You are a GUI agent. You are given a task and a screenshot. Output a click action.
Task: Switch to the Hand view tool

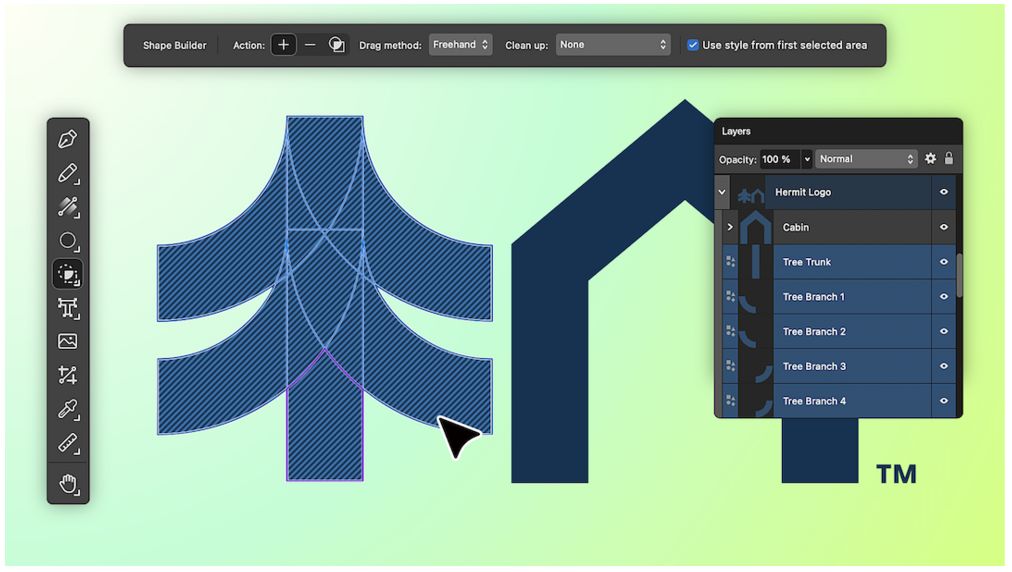[x=68, y=484]
